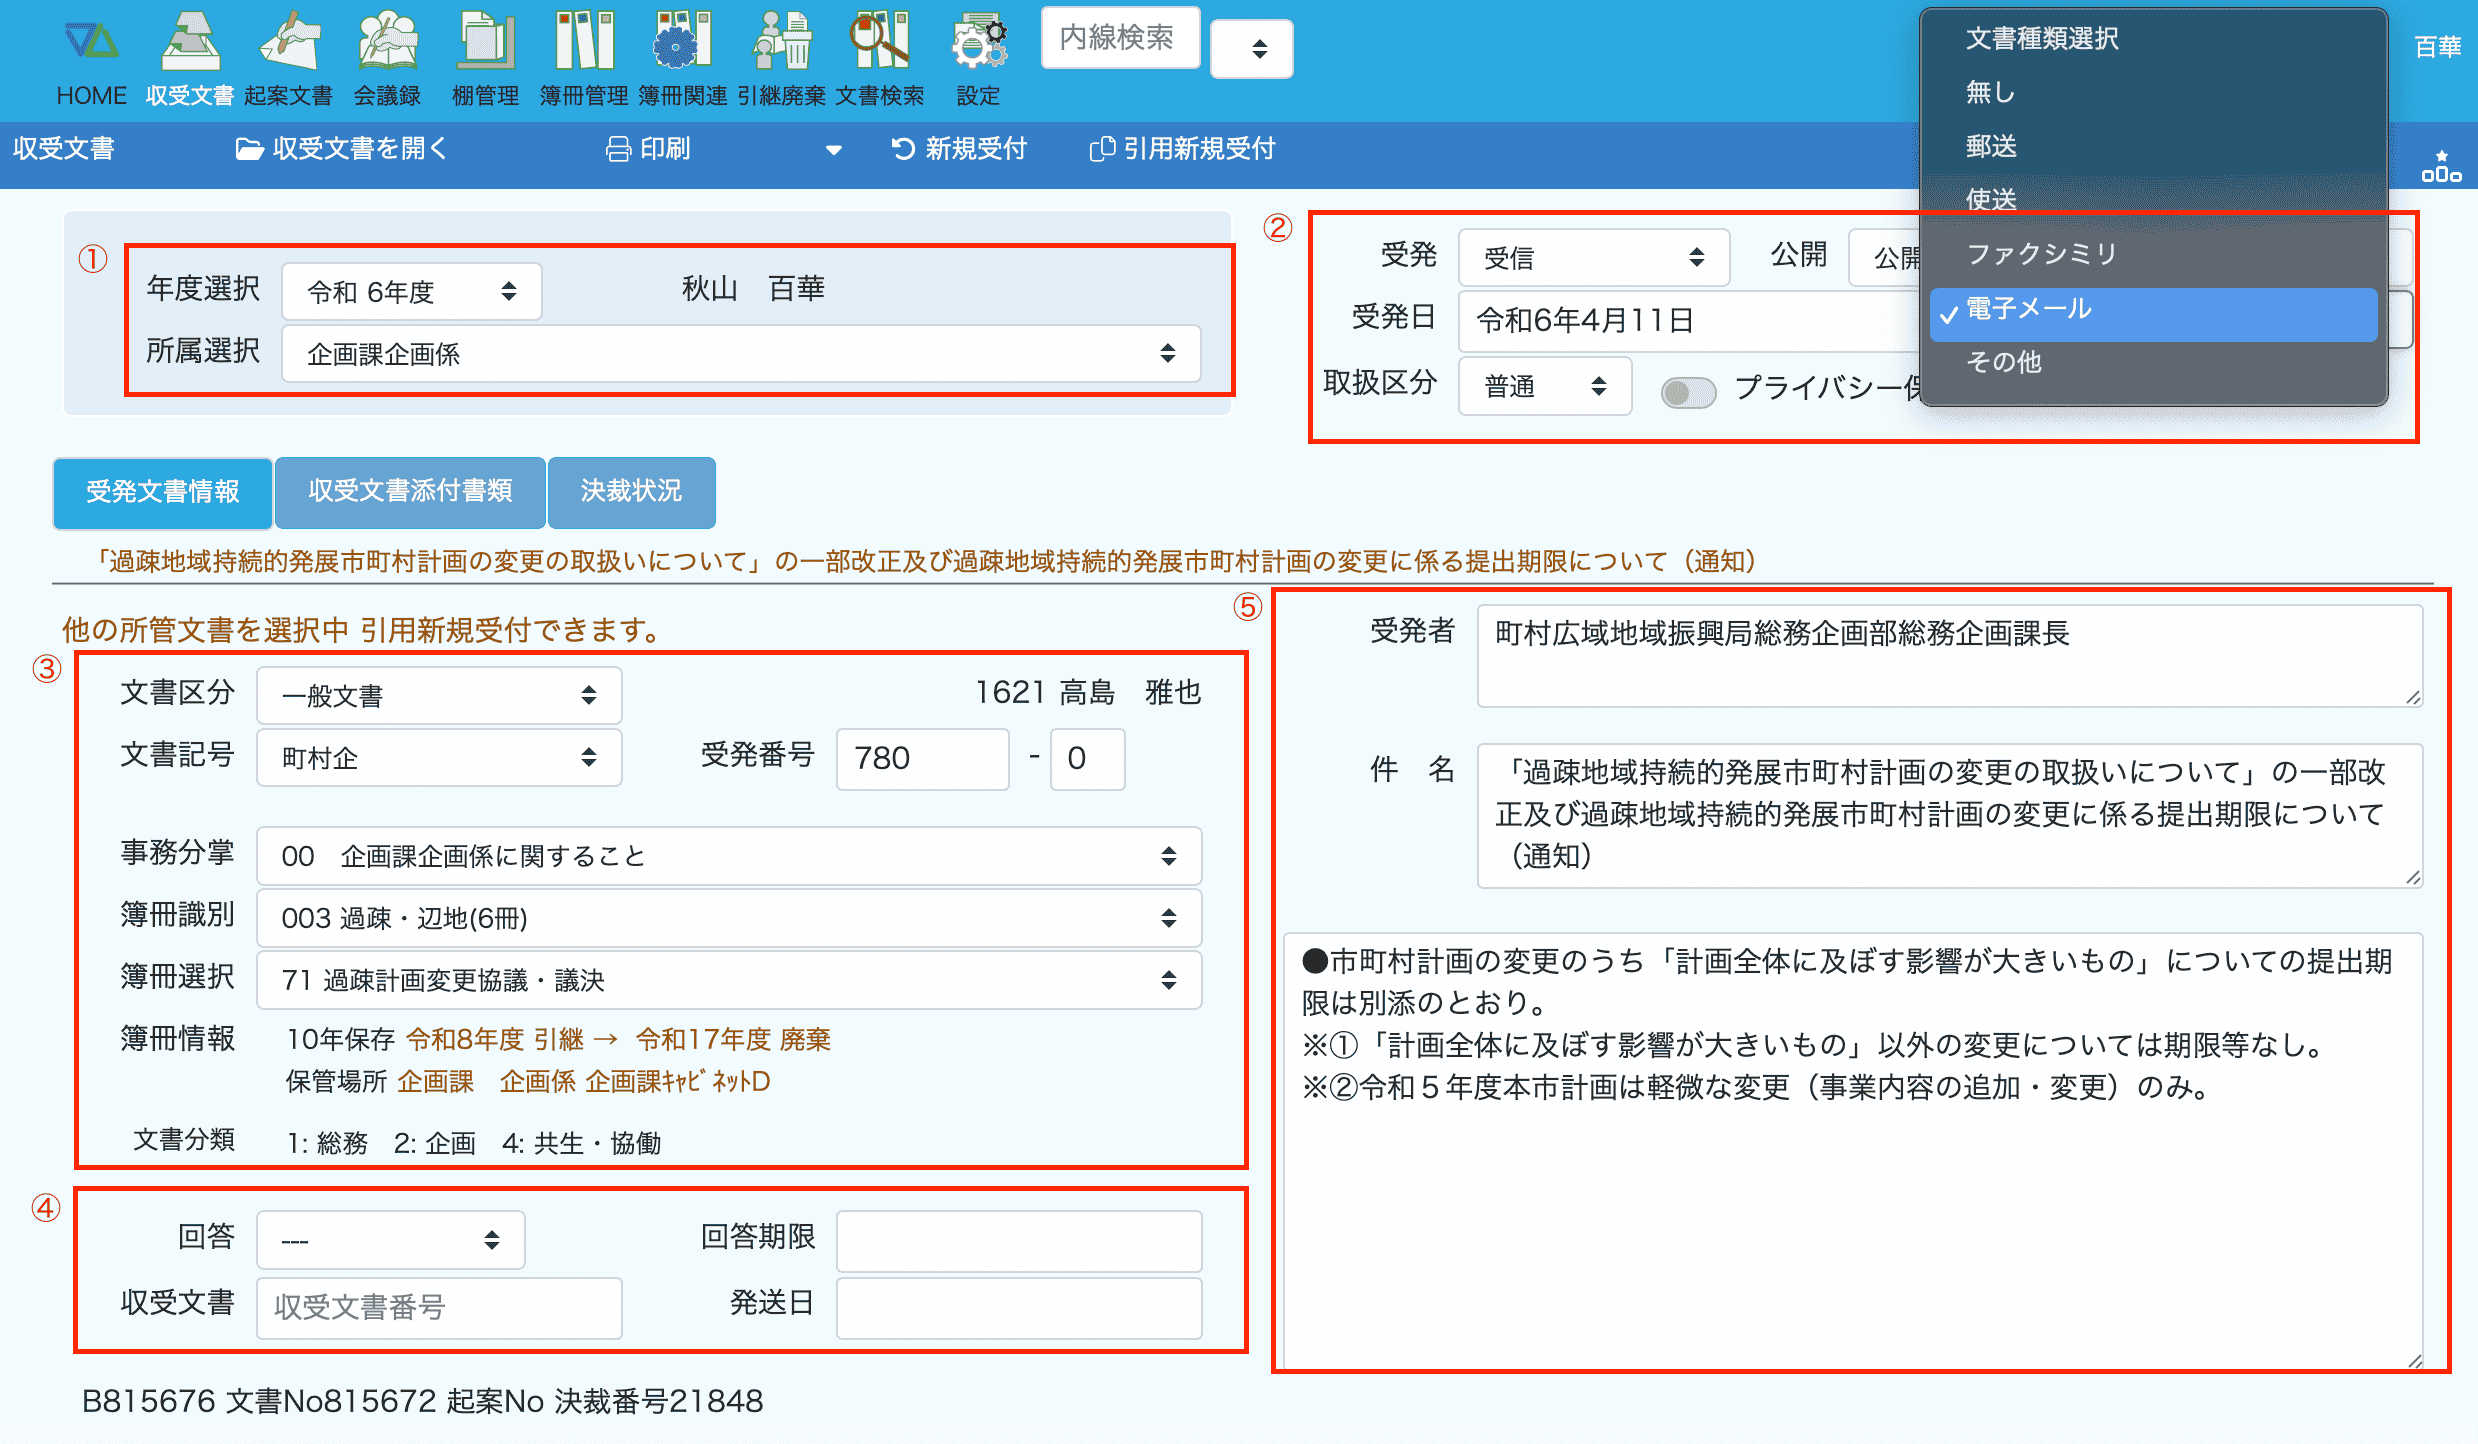The width and height of the screenshot is (2478, 1444).
Task: Click 収受文書を開く button
Action: tap(342, 149)
